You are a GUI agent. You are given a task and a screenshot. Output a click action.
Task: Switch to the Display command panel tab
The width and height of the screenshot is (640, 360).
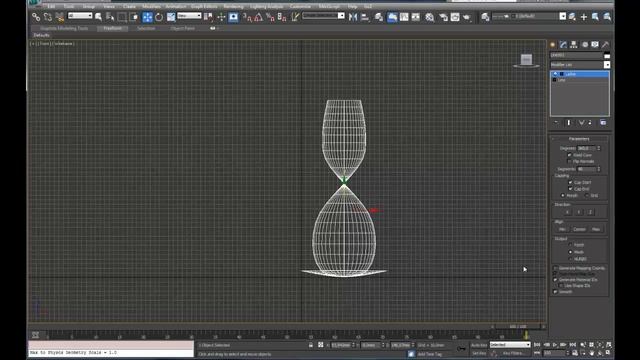click(595, 44)
